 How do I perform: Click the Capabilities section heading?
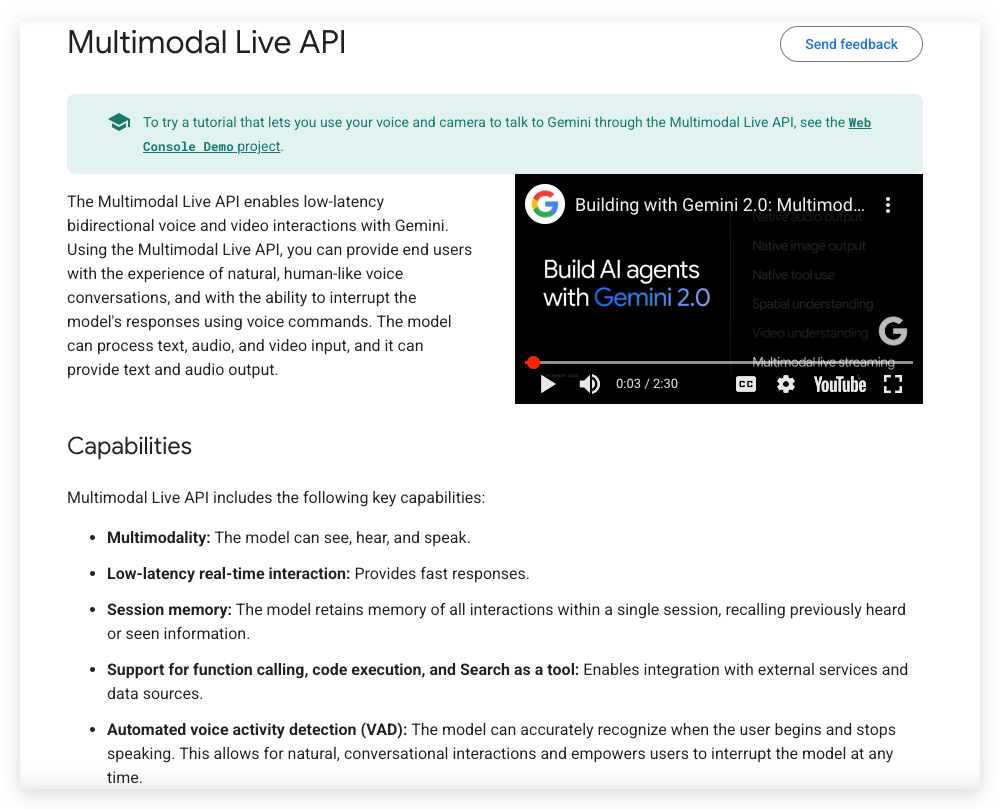129,447
